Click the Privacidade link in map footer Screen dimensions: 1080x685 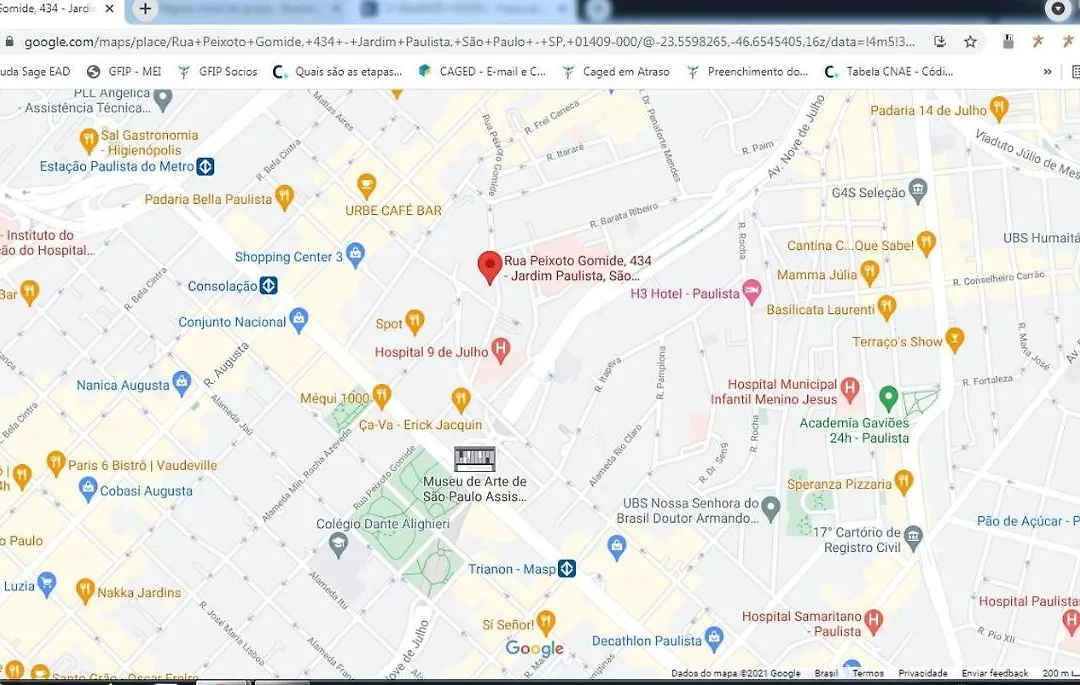coord(923,673)
